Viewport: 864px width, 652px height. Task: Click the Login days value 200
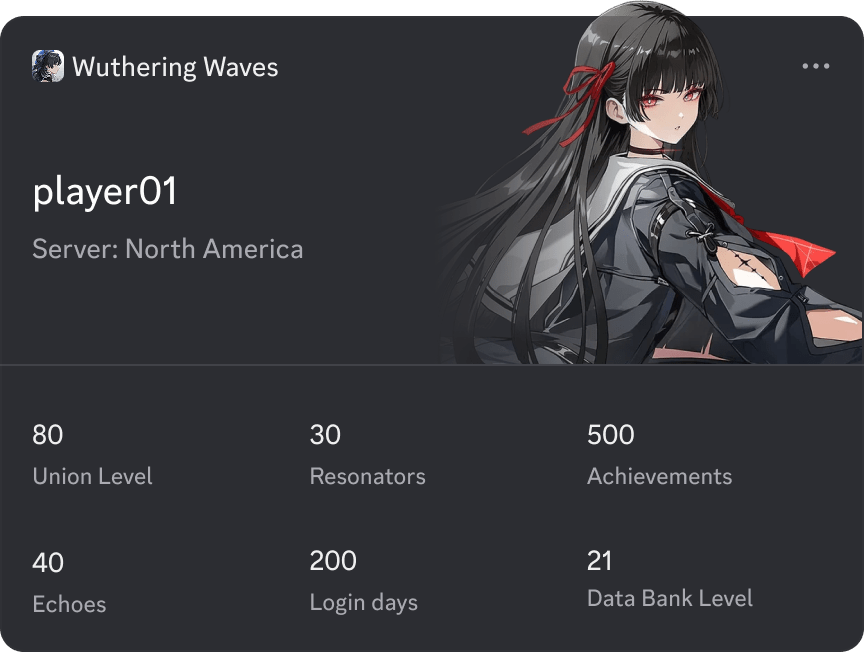pyautogui.click(x=333, y=561)
